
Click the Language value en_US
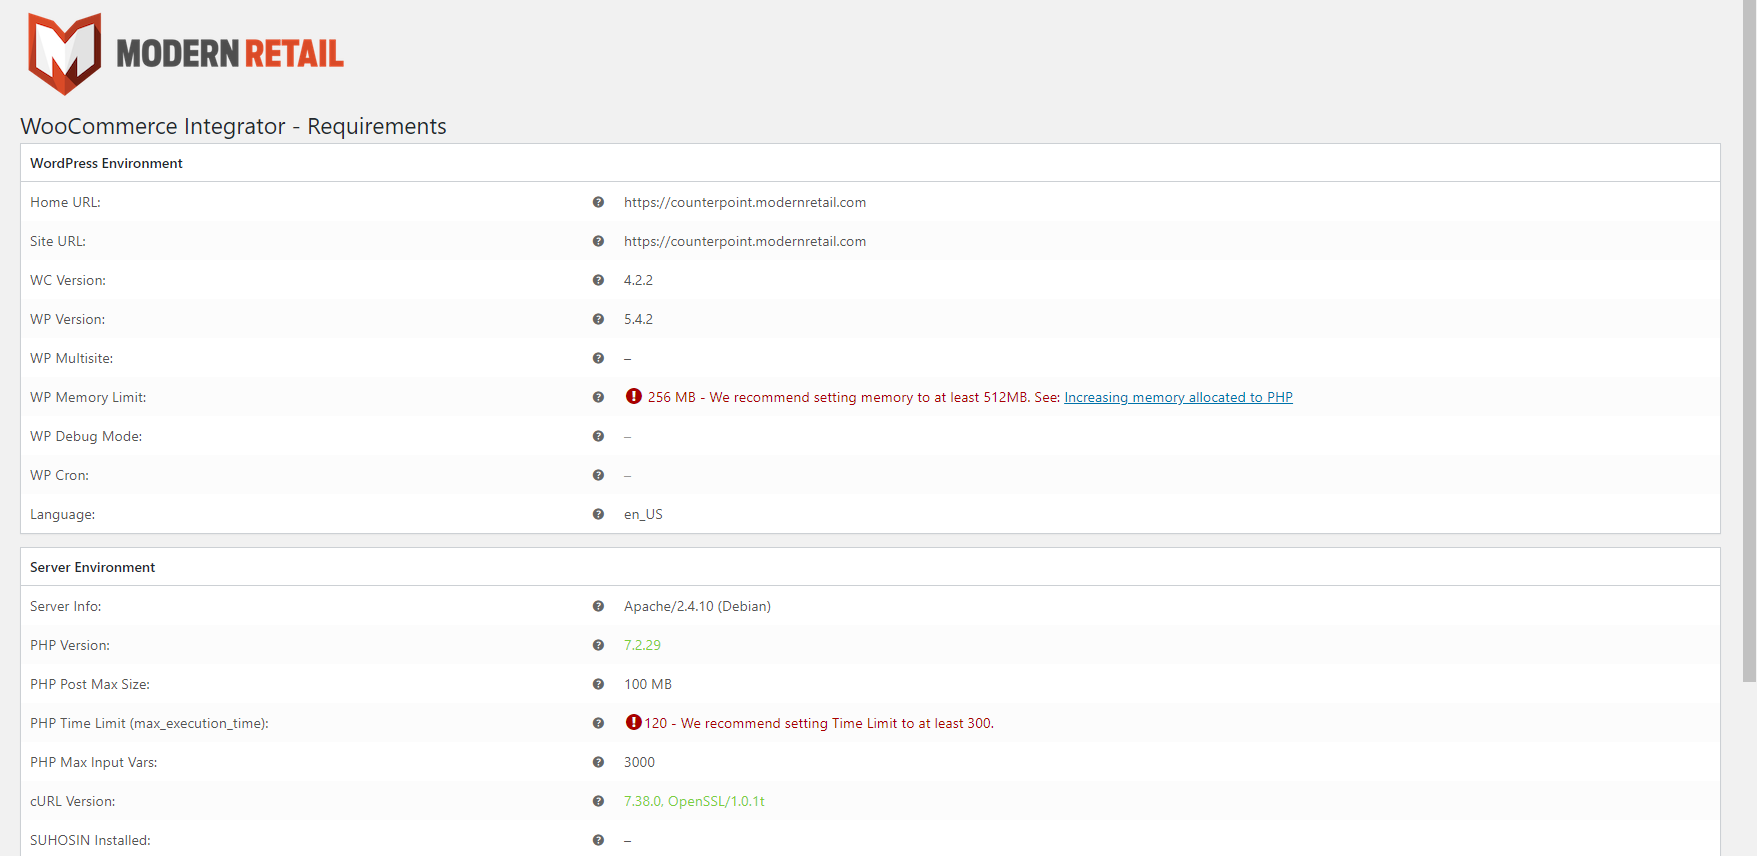coord(643,514)
